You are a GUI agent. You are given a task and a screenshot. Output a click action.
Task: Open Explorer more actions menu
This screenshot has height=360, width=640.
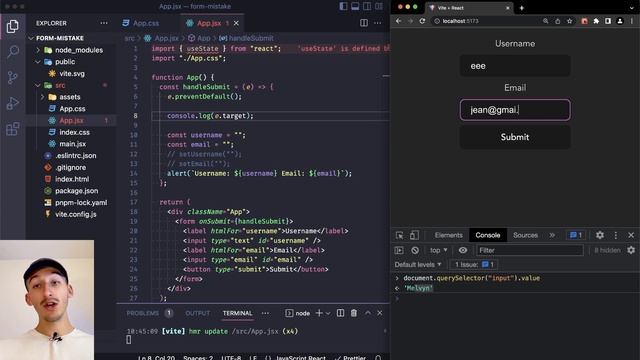(104, 23)
